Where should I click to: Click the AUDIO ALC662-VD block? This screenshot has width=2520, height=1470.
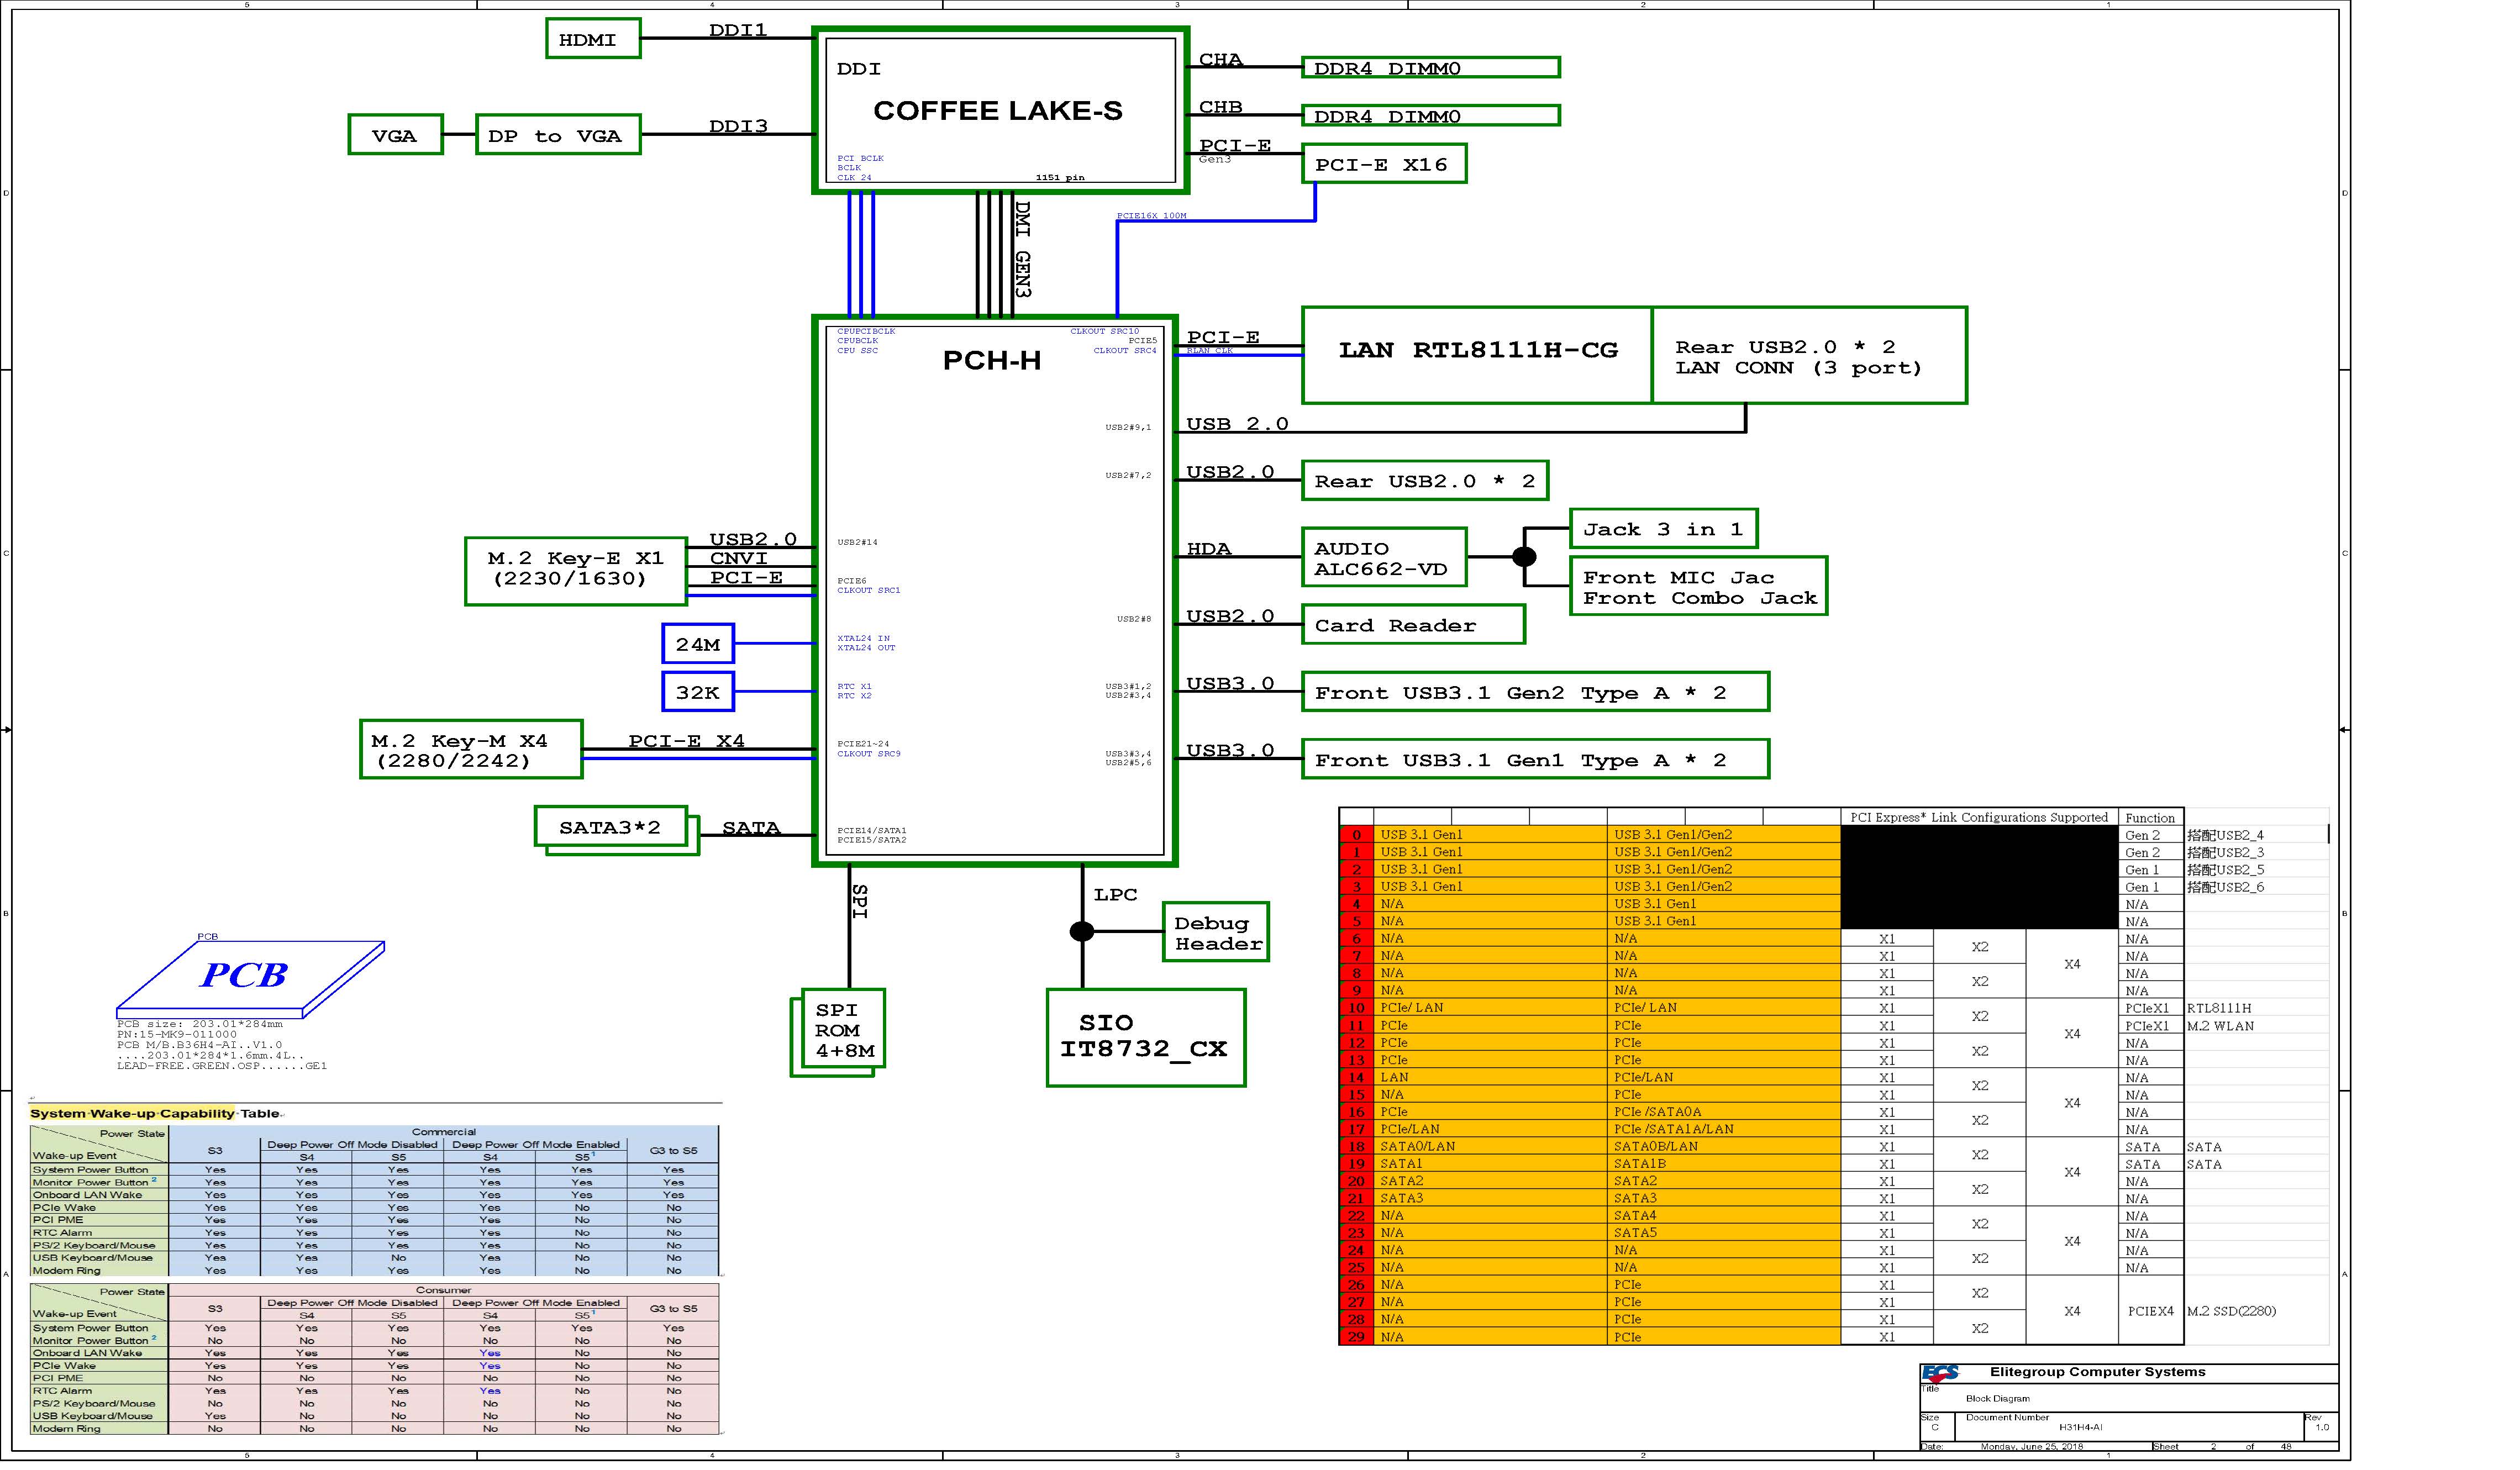tap(1383, 557)
